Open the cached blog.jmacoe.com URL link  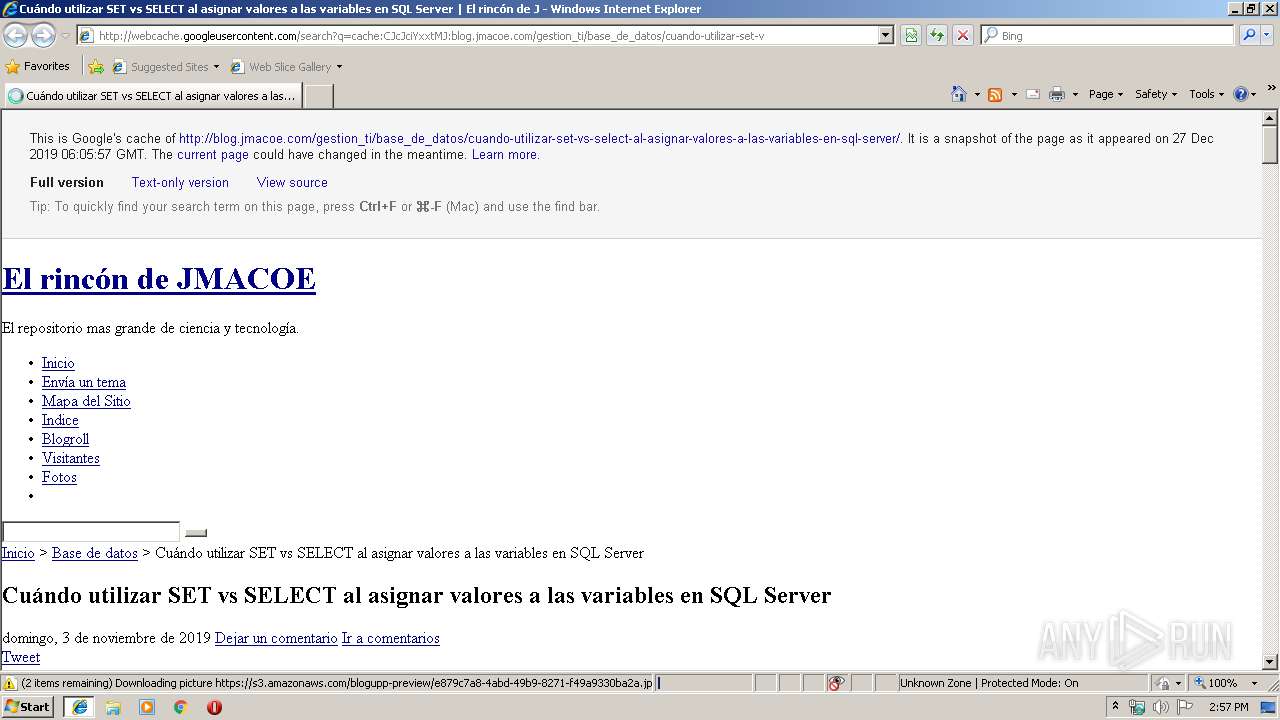(539, 139)
